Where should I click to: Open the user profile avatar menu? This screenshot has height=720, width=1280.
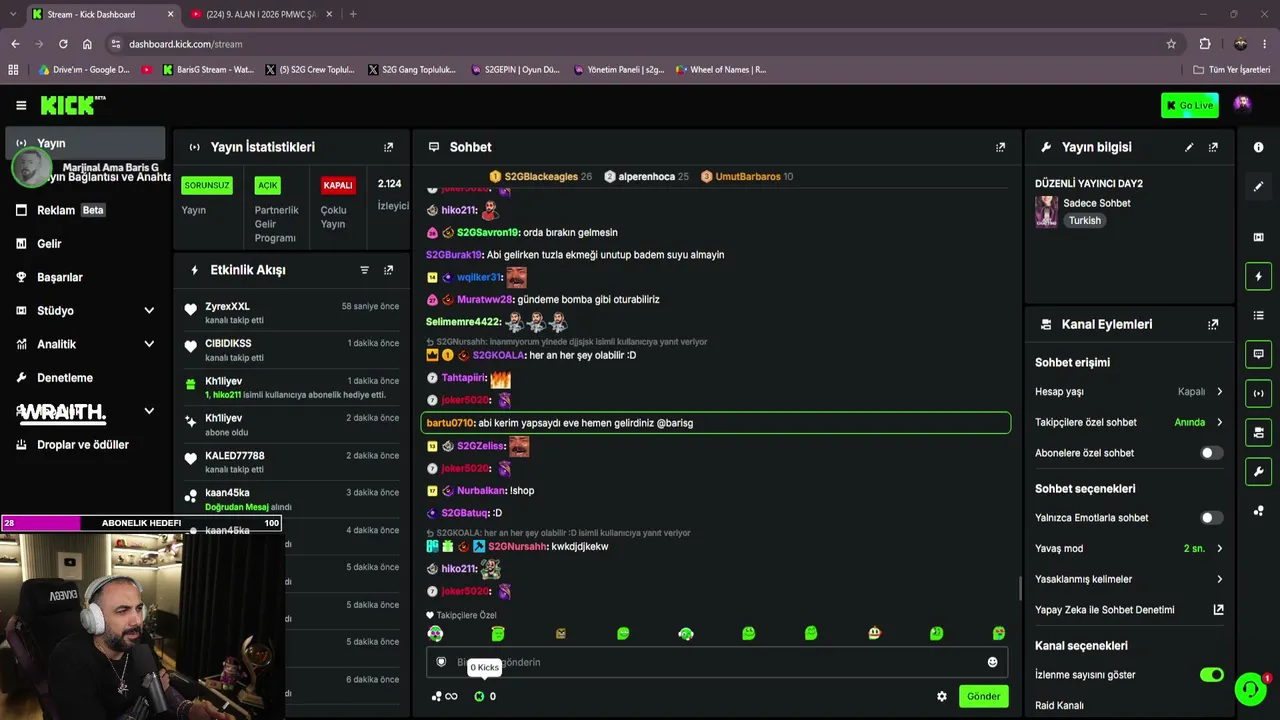click(x=1242, y=105)
